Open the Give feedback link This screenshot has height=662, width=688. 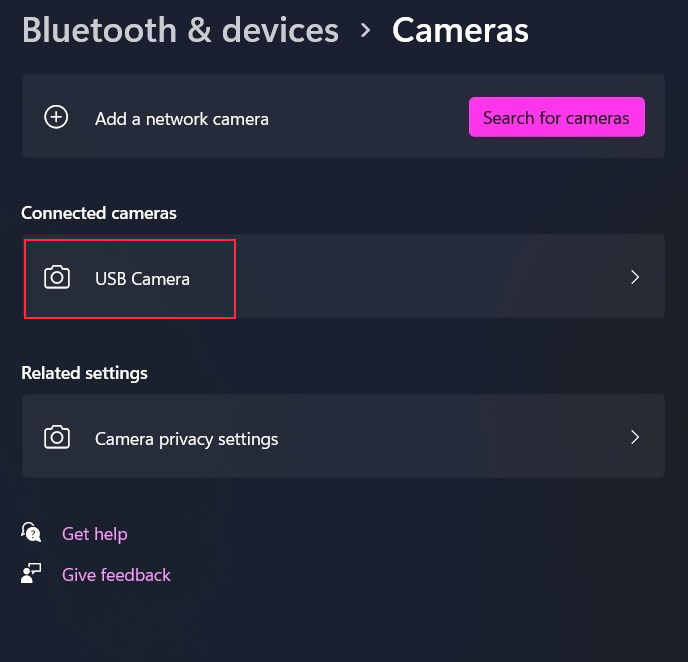click(x=116, y=575)
